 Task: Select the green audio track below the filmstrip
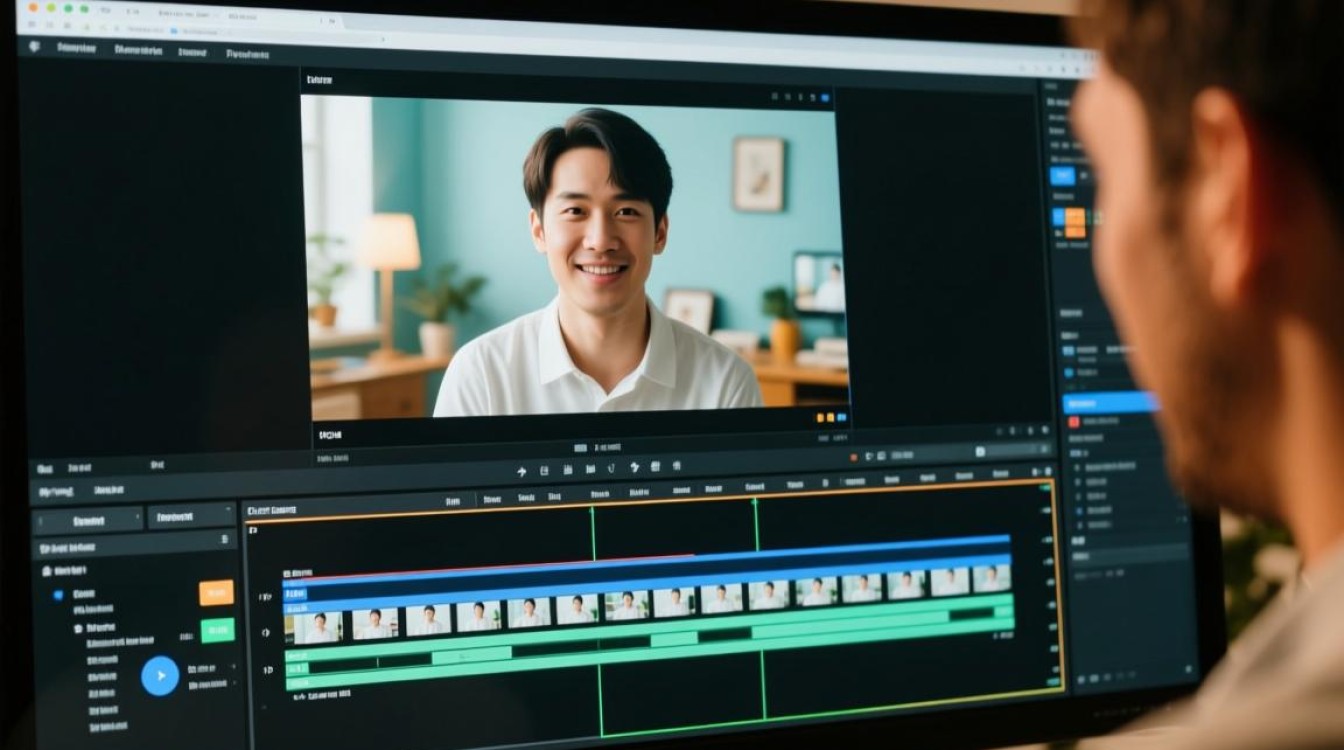[650, 641]
